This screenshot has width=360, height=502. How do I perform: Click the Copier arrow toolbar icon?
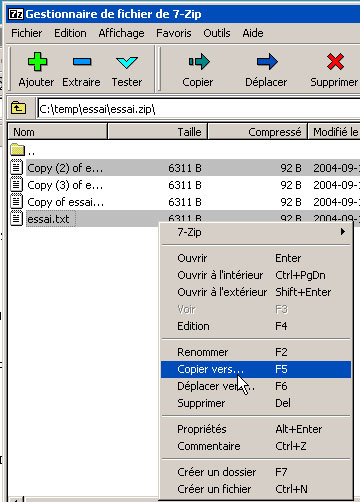pyautogui.click(x=199, y=62)
